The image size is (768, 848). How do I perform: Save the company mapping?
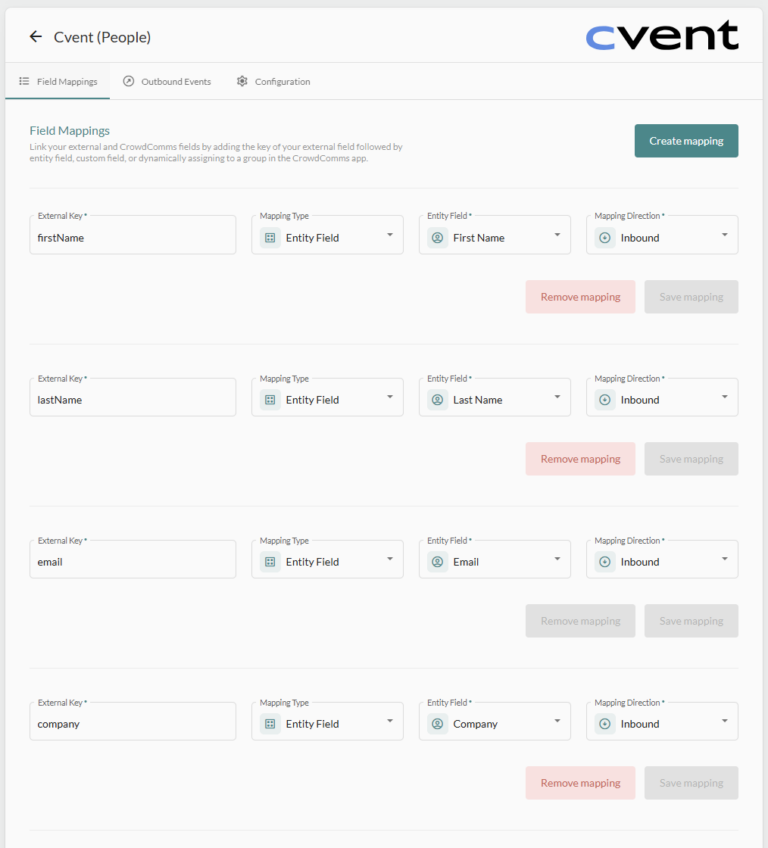click(x=691, y=783)
